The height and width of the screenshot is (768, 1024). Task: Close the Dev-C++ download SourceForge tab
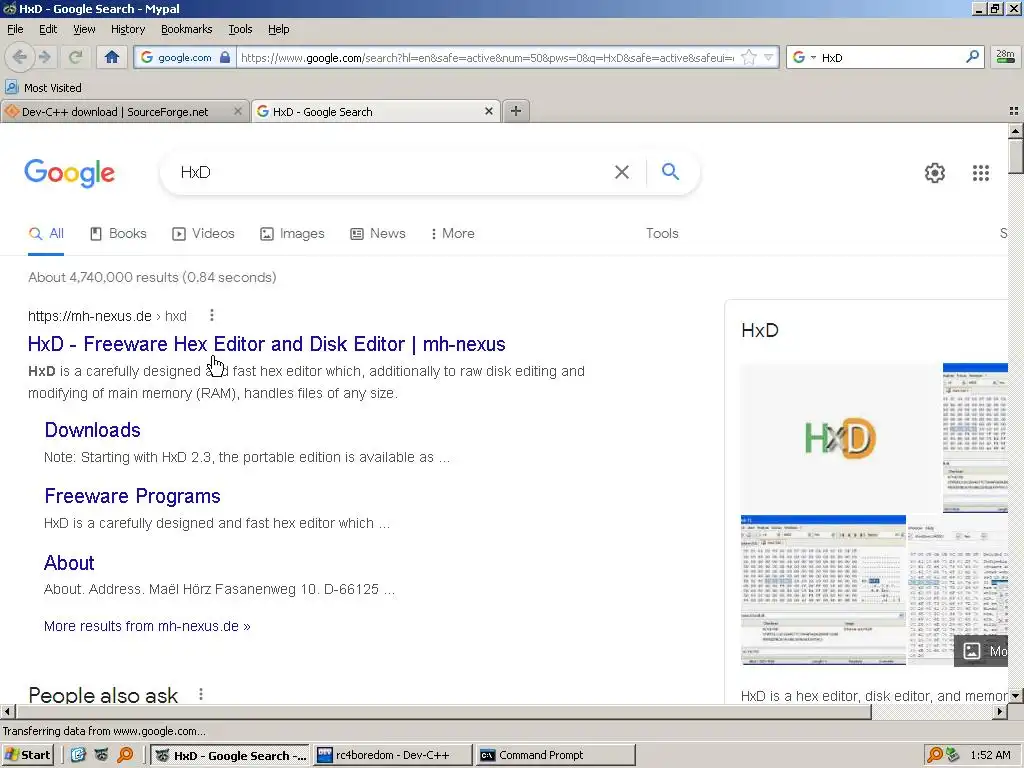(238, 112)
